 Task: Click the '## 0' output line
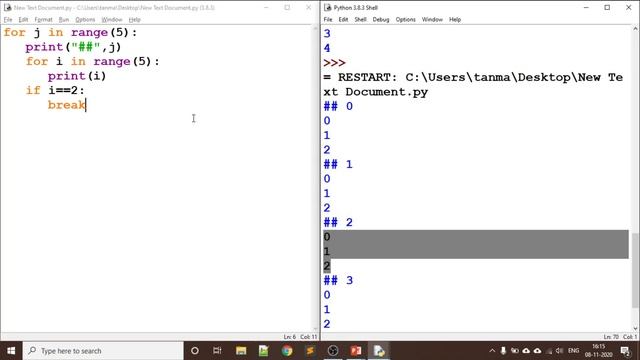point(338,106)
